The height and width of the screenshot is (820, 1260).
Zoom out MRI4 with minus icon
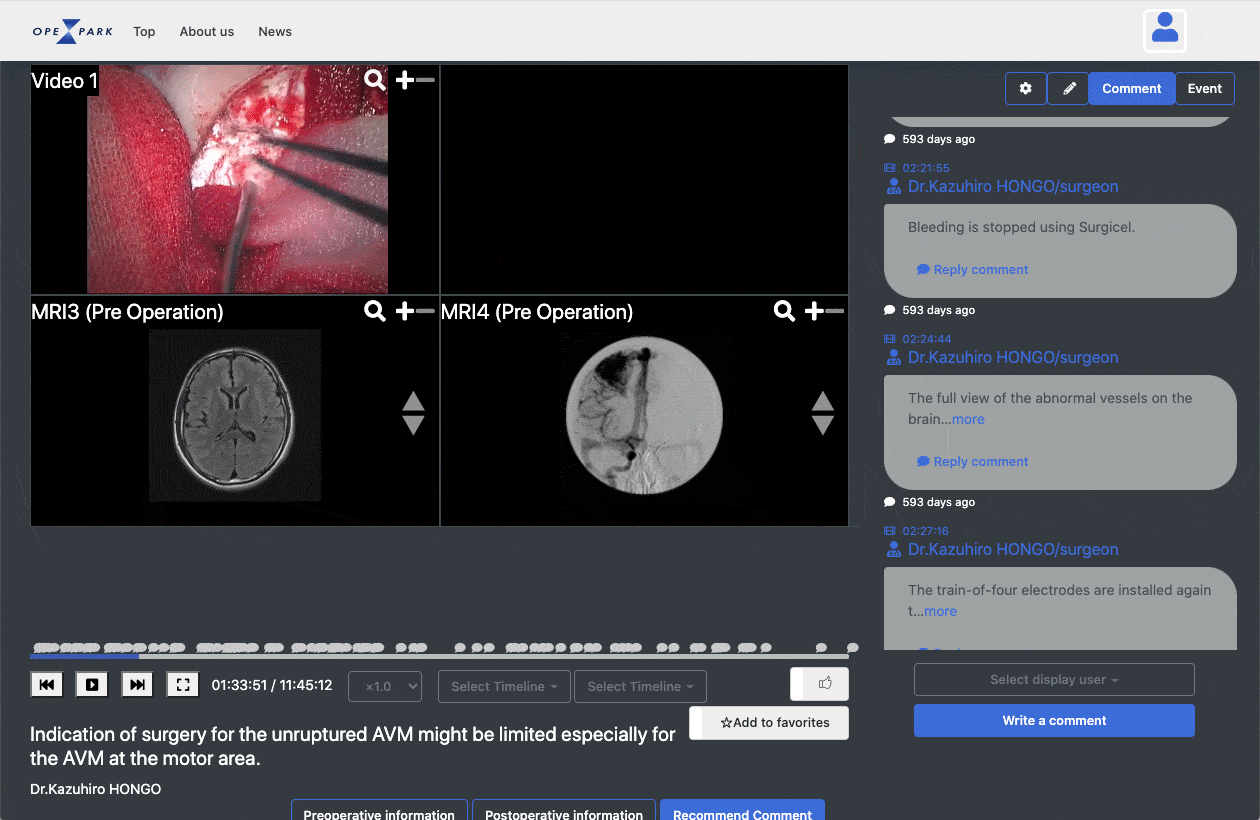point(836,311)
